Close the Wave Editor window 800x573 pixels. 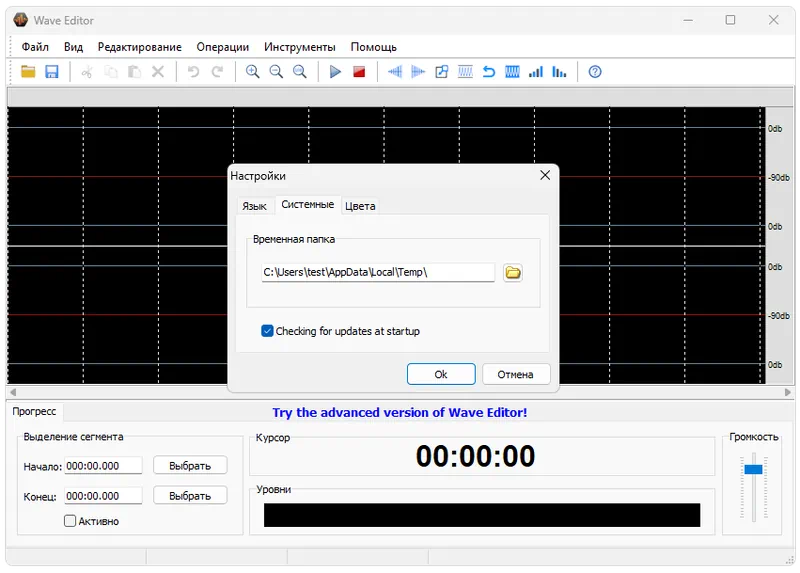point(773,20)
